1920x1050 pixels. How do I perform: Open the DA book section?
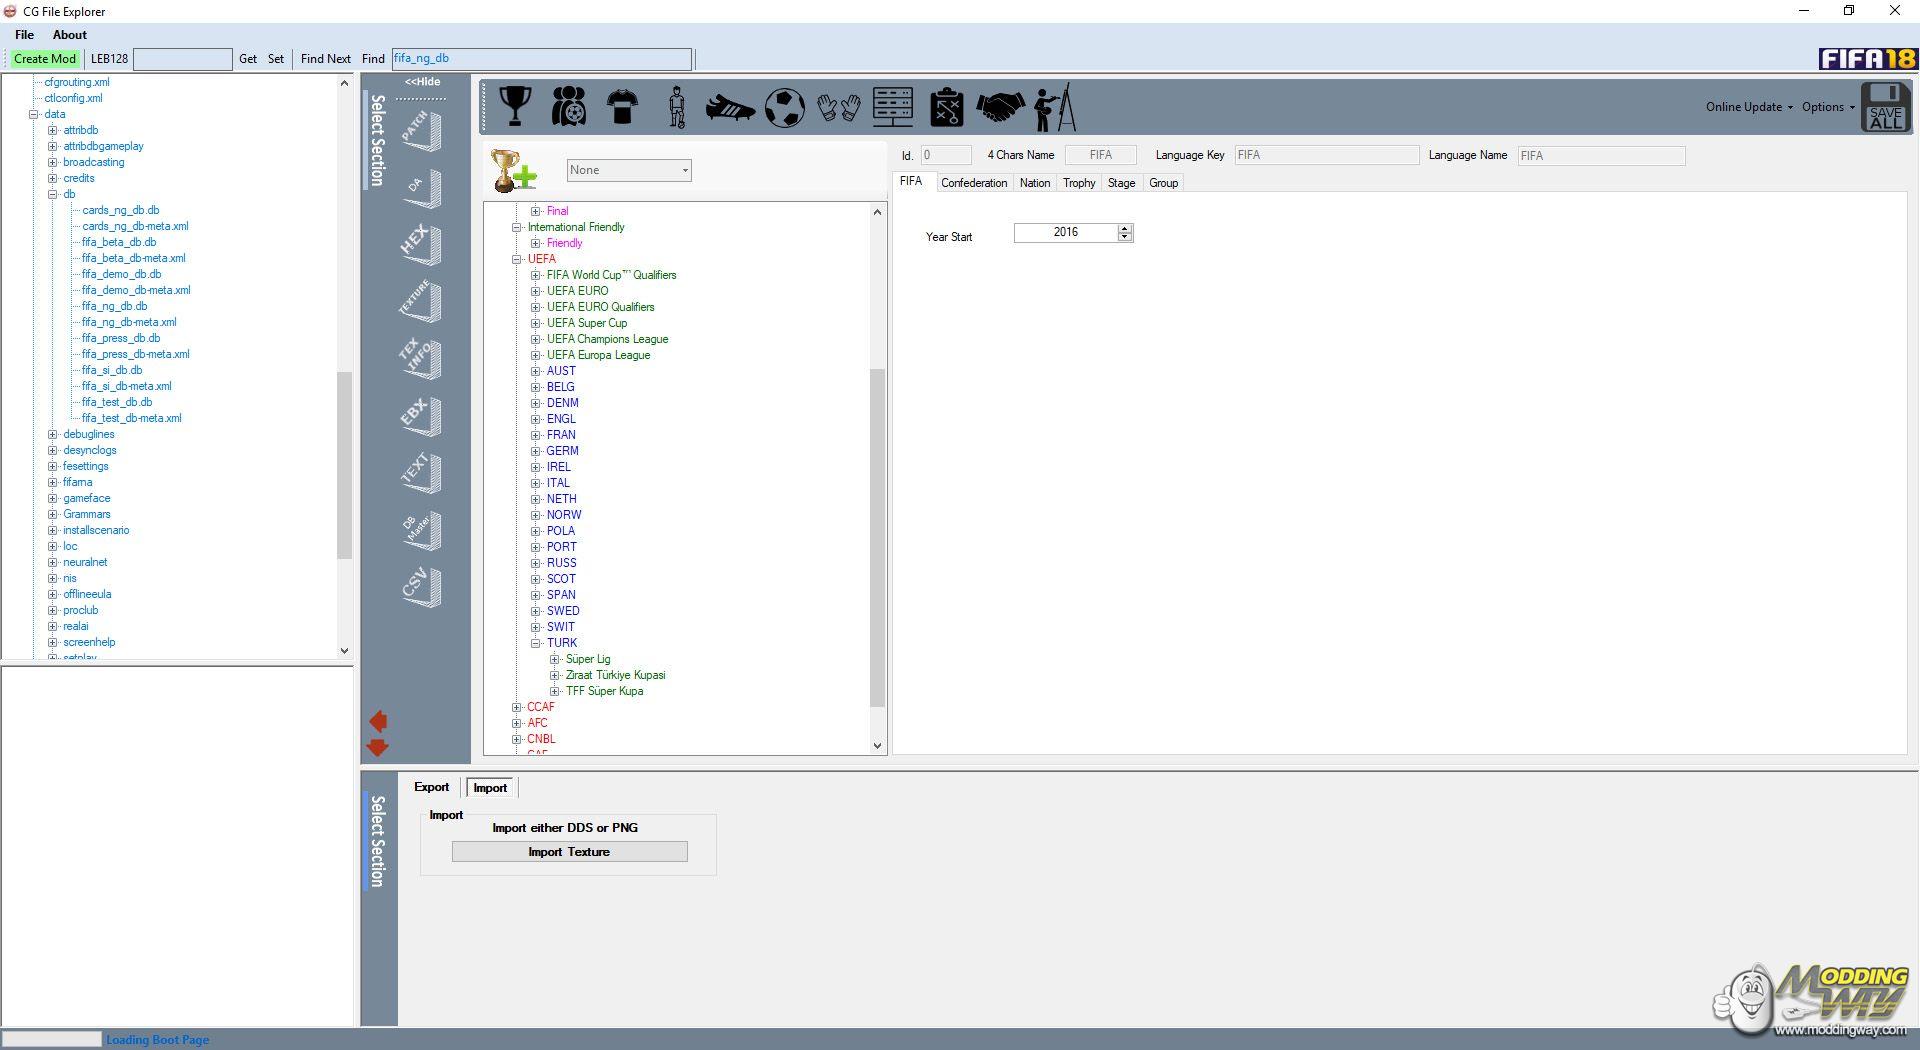(x=421, y=188)
